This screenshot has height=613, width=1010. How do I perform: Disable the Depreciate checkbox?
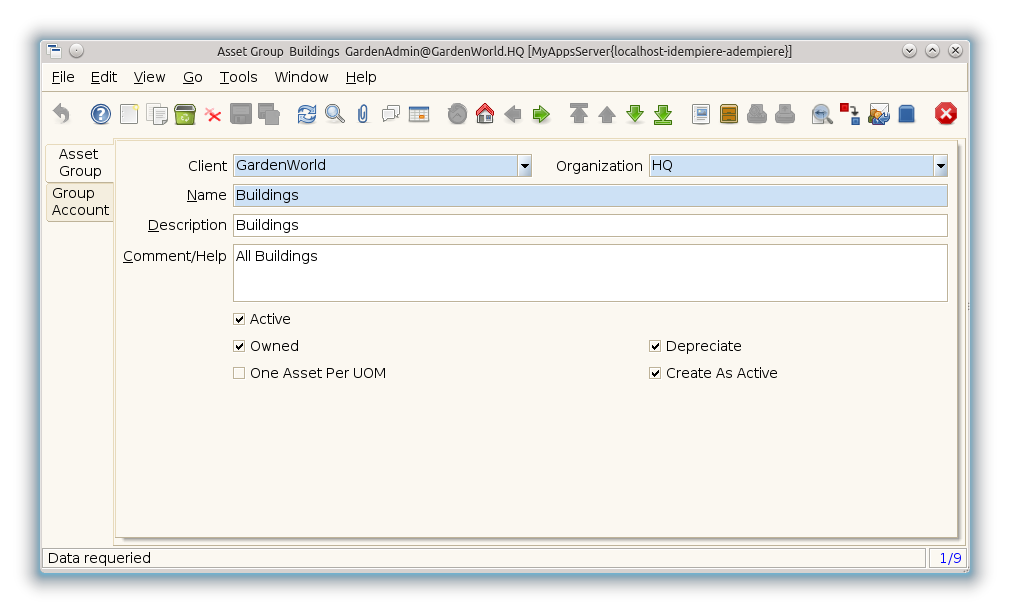(655, 346)
